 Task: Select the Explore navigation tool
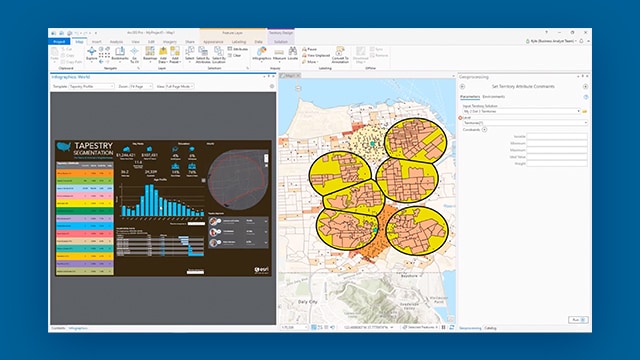(91, 53)
